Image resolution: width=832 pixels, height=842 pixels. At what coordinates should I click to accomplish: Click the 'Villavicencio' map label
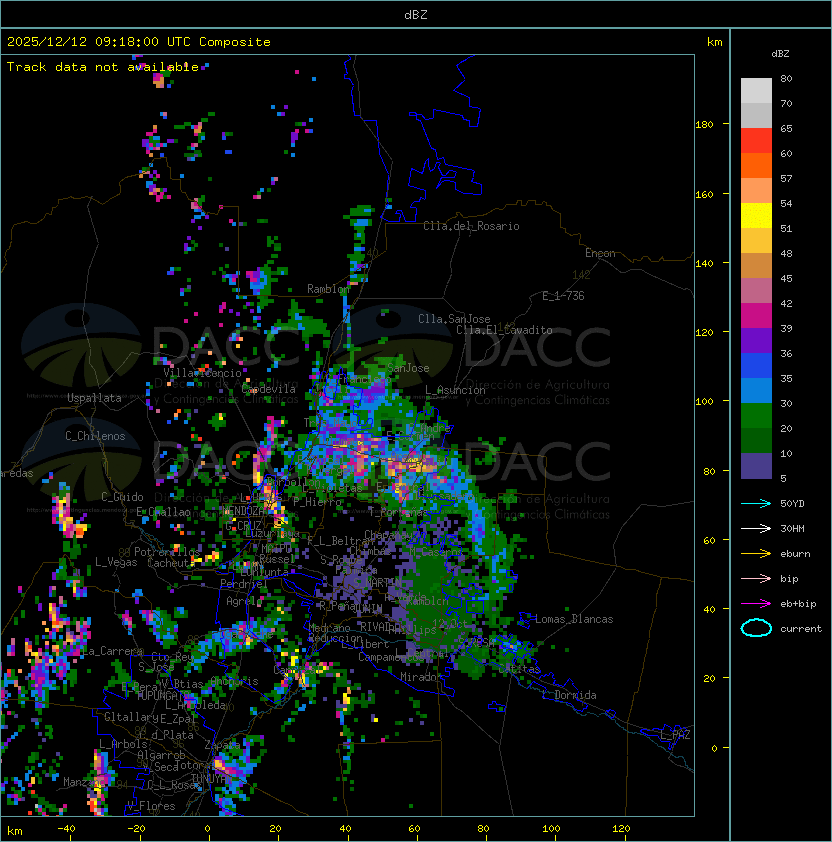202,373
